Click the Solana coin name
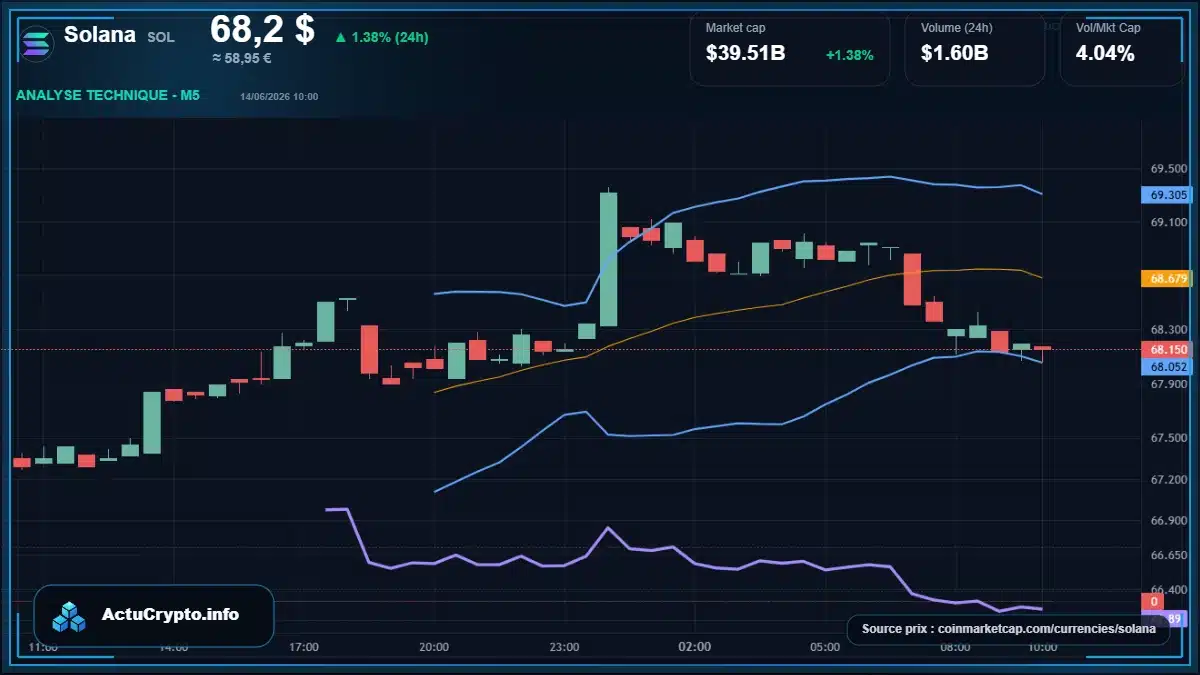This screenshot has height=675, width=1200. (100, 34)
